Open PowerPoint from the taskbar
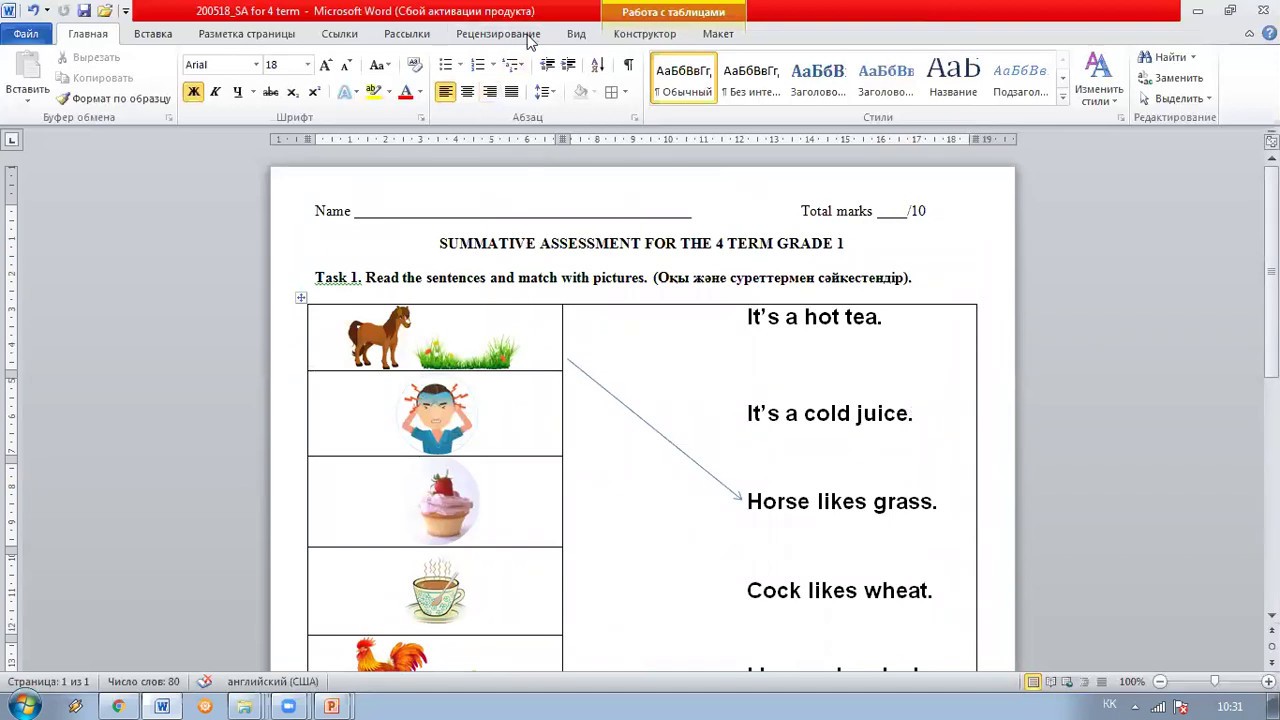 331,707
